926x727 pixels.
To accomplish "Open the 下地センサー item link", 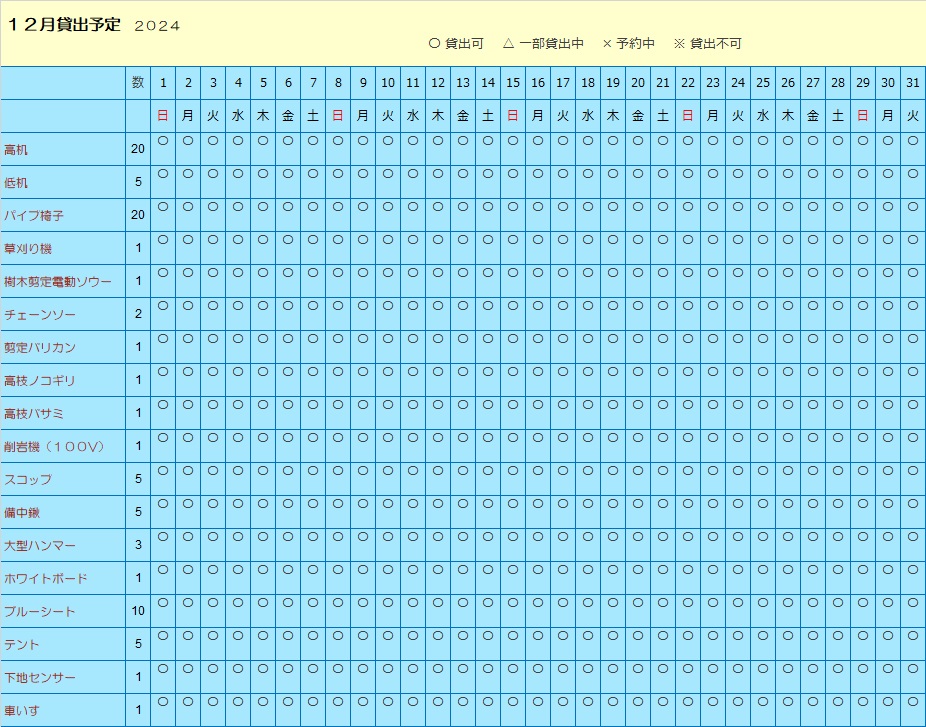I will (x=40, y=678).
